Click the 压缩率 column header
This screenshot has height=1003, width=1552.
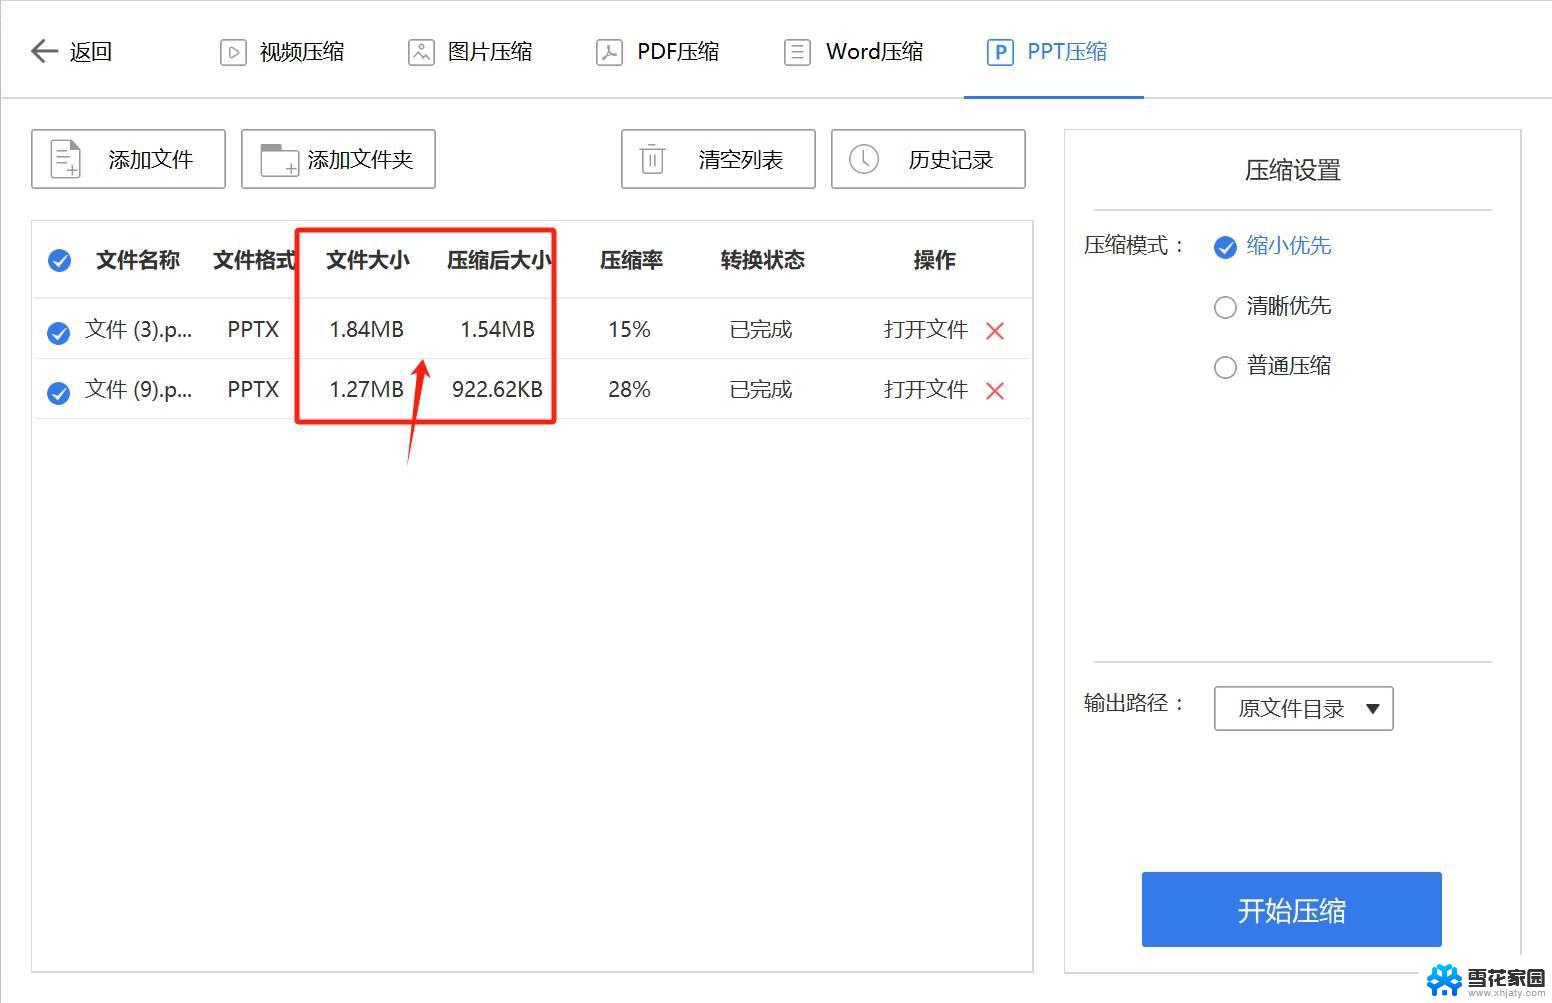[631, 260]
